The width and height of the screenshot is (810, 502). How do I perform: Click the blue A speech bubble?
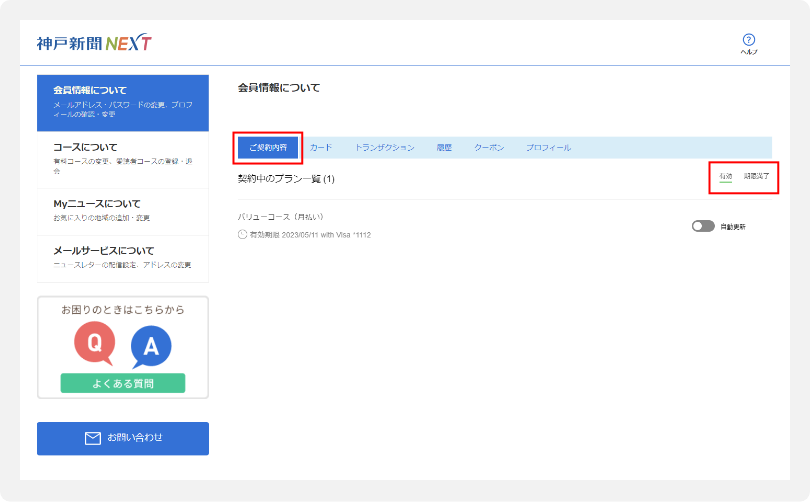click(x=151, y=347)
